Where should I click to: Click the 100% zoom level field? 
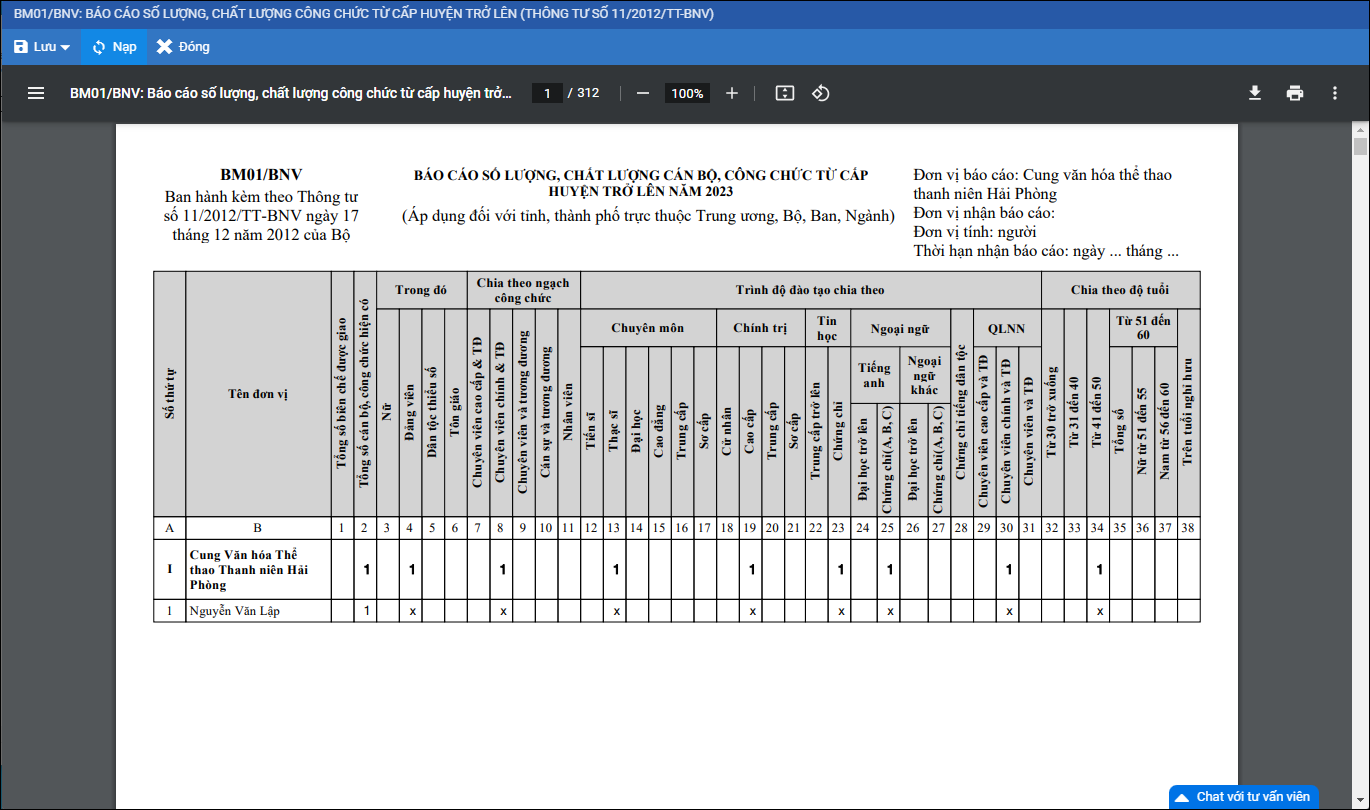(x=687, y=93)
